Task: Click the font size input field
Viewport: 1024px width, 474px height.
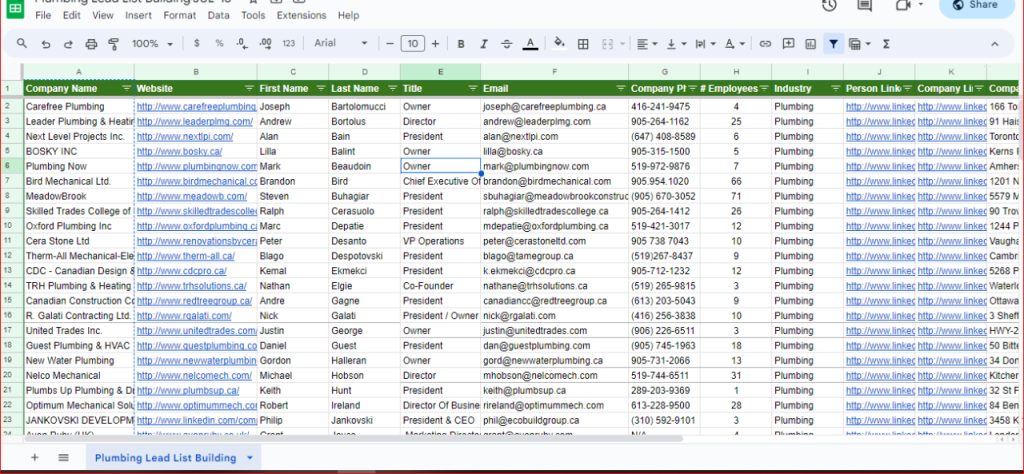Action: 412,44
